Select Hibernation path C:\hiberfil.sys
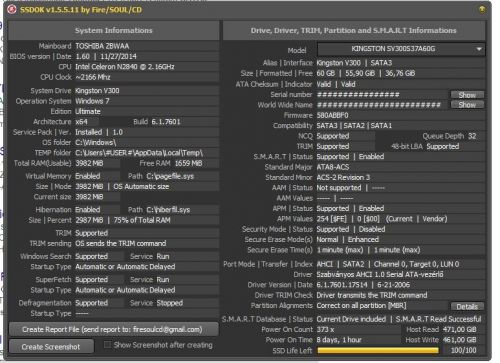 pos(168,210)
